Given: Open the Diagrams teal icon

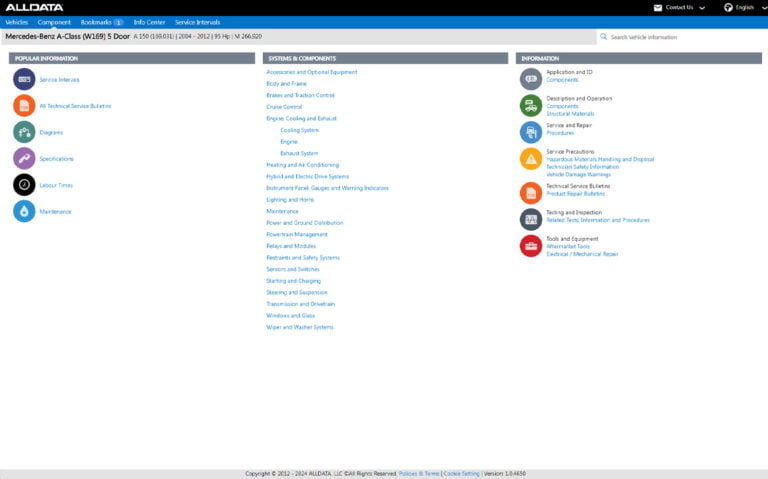Looking at the screenshot, I should (24, 132).
